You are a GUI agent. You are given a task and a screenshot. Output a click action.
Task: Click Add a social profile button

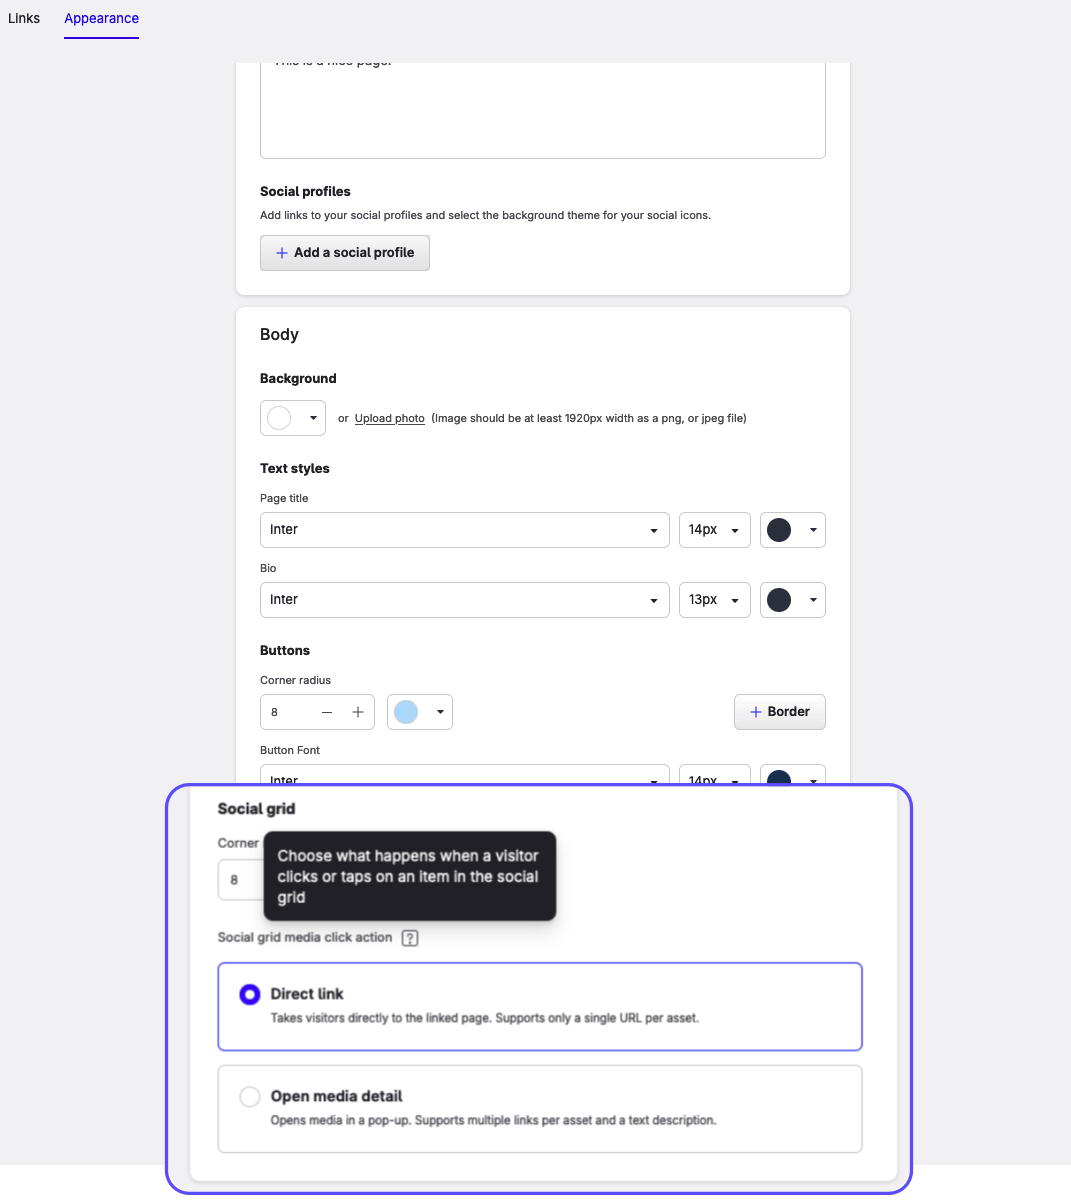(x=345, y=253)
